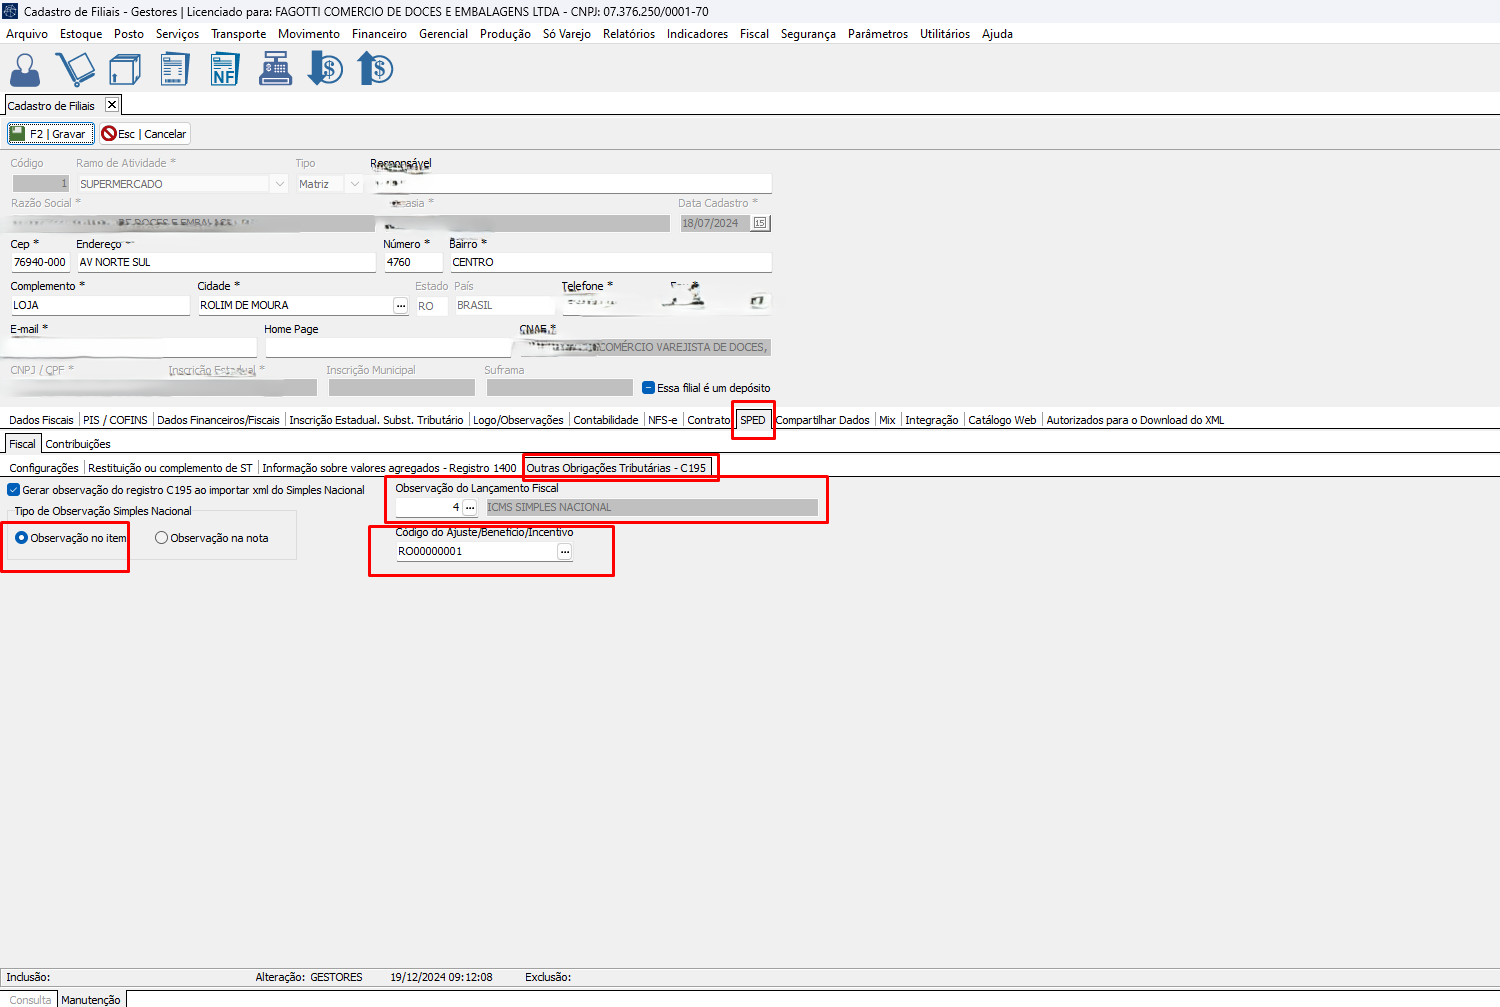Open the NF fiscal note icon

225,70
